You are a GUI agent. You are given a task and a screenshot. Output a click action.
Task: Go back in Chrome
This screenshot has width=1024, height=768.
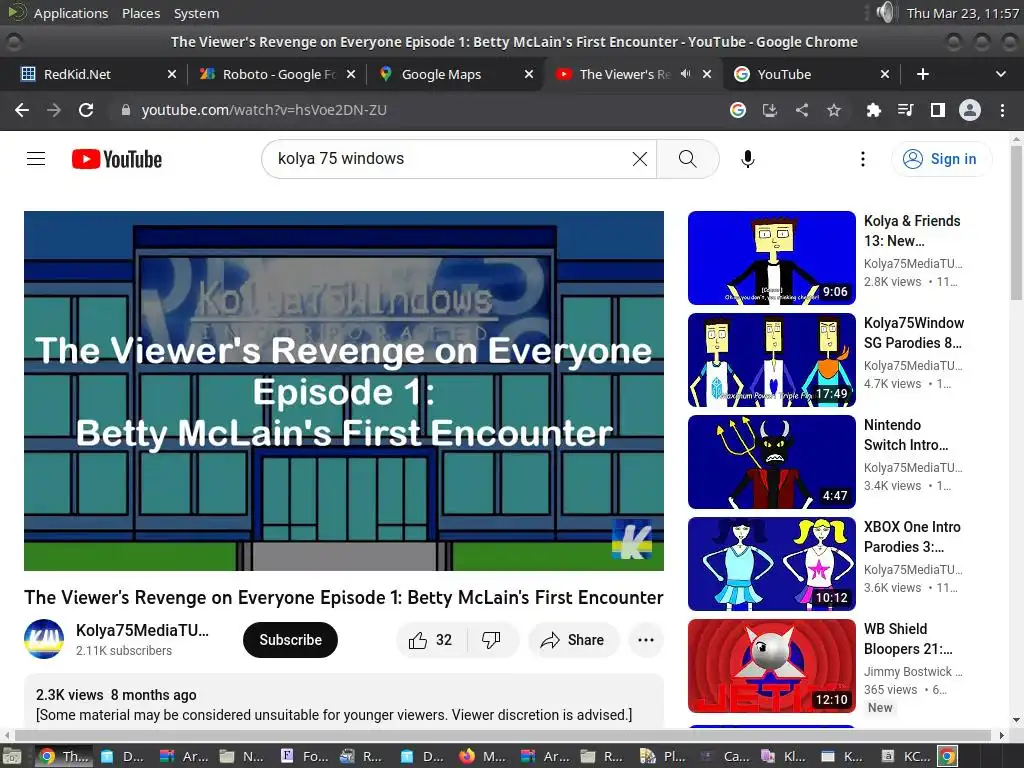pos(22,110)
